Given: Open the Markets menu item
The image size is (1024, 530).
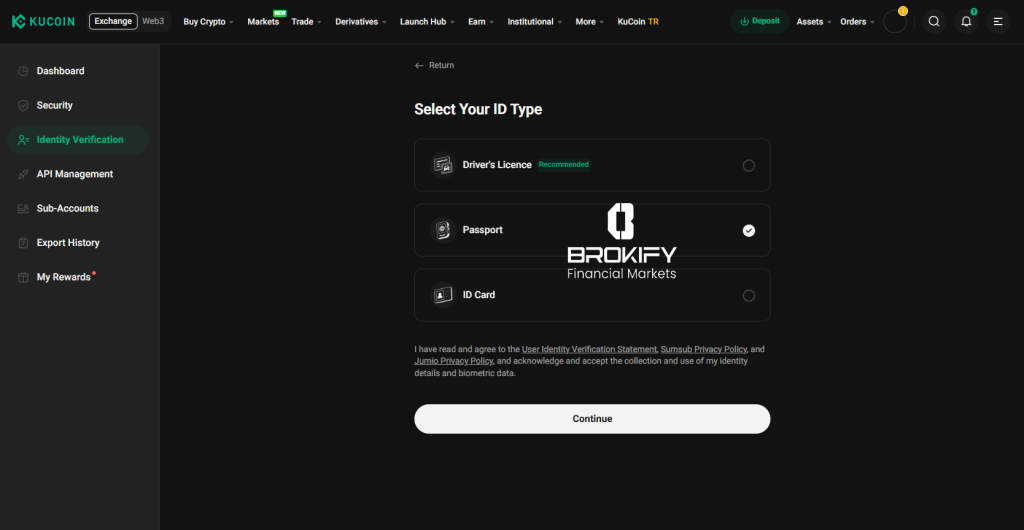Looking at the screenshot, I should pyautogui.click(x=263, y=22).
